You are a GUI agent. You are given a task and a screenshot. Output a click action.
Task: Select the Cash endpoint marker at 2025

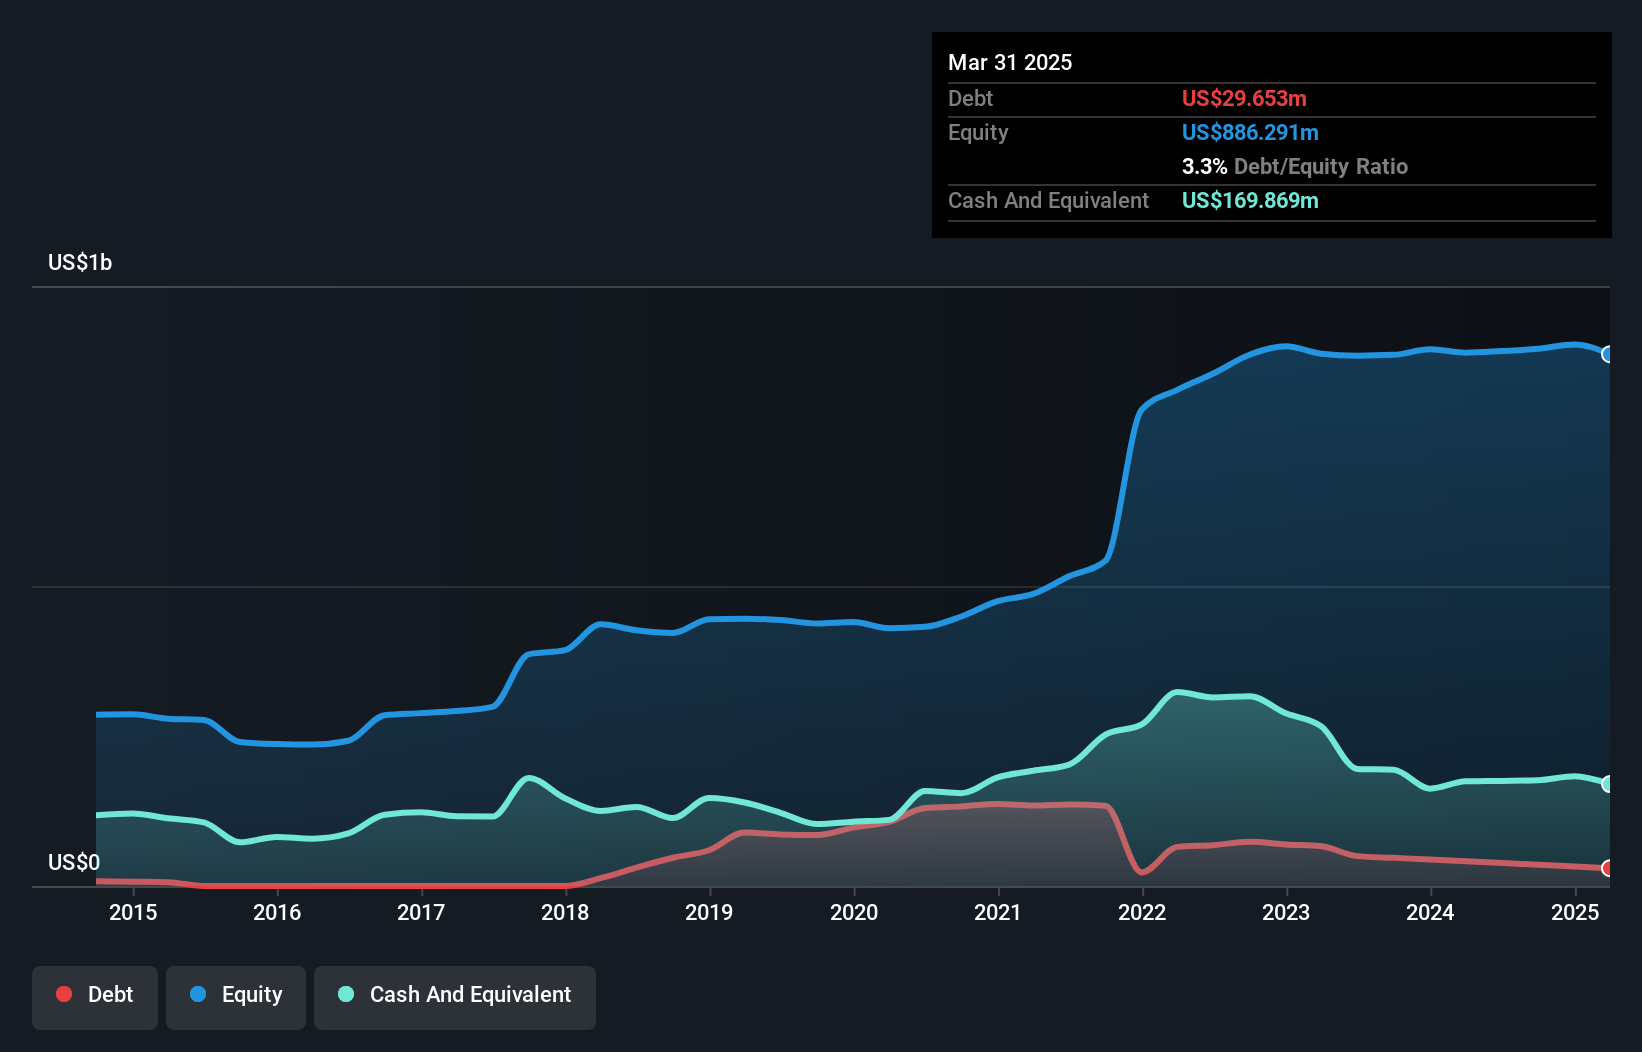pyautogui.click(x=1608, y=784)
